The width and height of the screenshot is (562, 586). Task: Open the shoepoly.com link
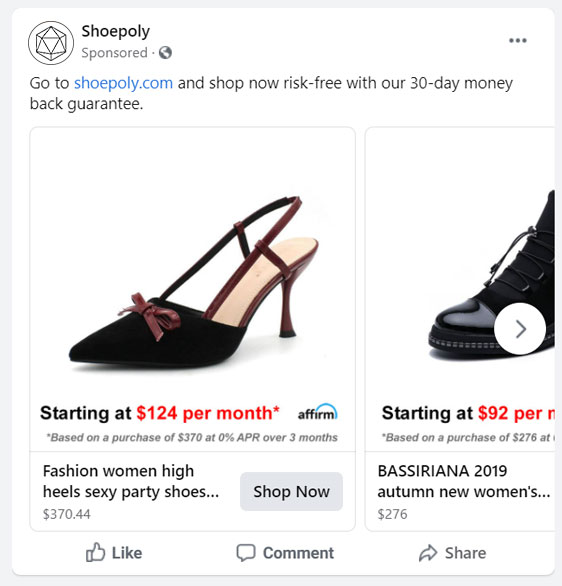click(123, 83)
